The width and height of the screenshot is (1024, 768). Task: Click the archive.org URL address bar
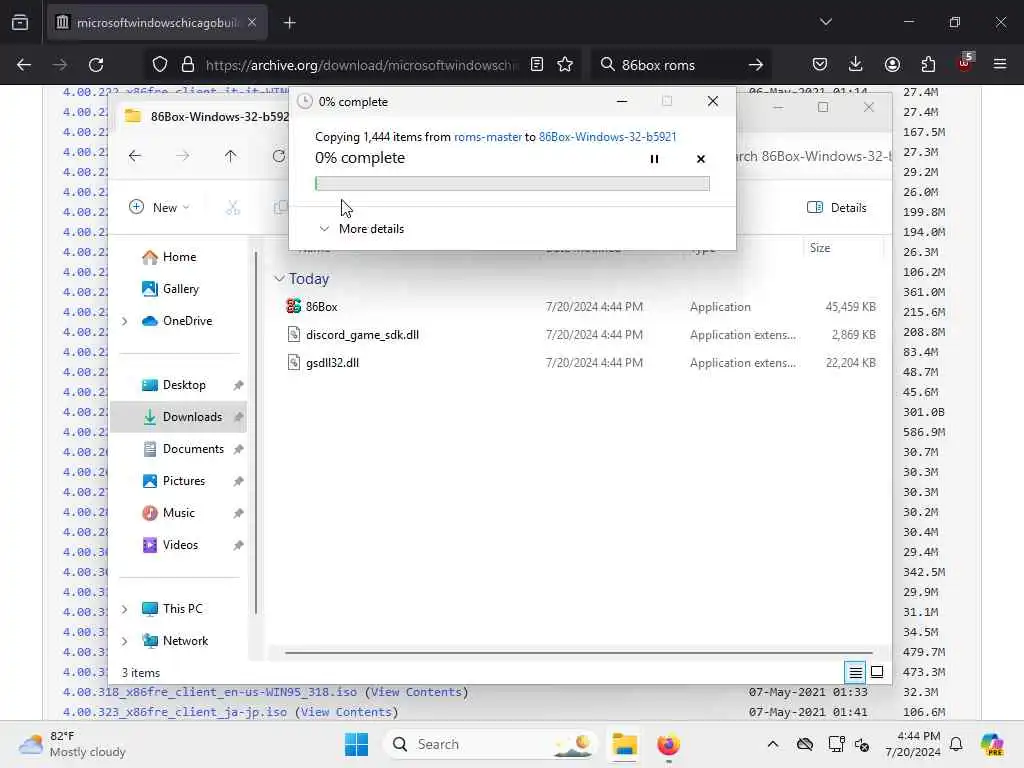click(x=361, y=65)
